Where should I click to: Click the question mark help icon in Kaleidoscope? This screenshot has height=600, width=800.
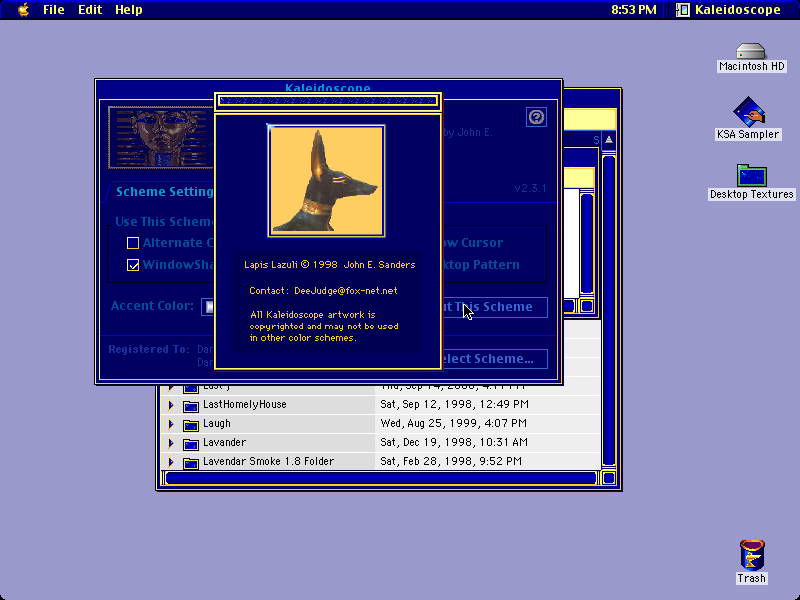536,117
